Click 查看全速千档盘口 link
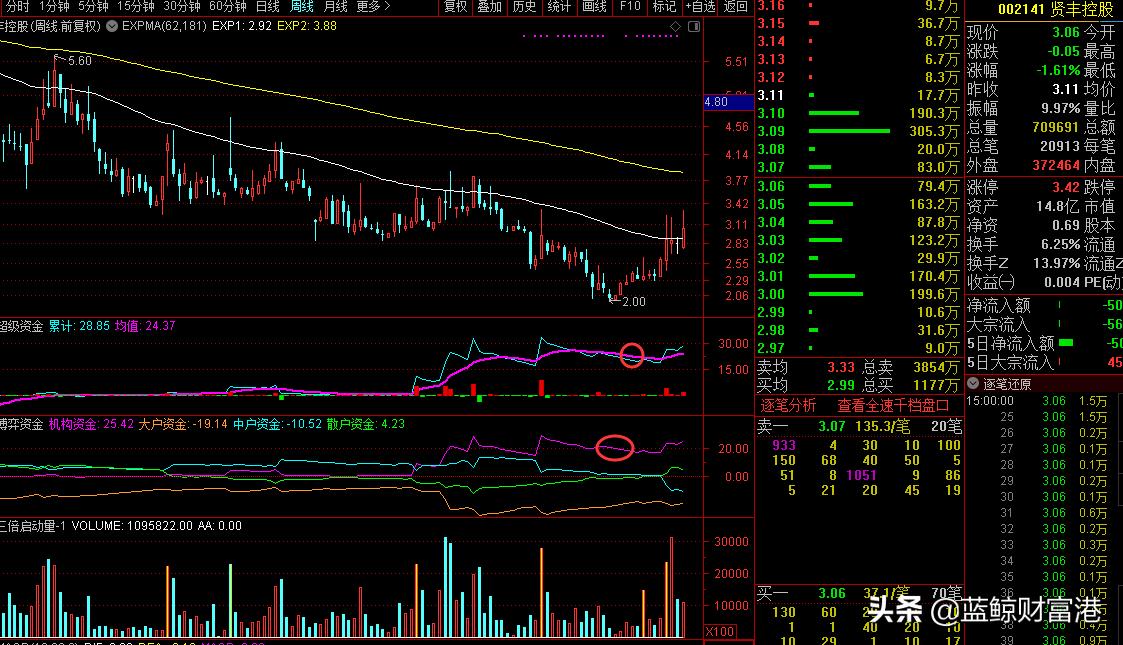This screenshot has height=645, width=1123. click(893, 405)
